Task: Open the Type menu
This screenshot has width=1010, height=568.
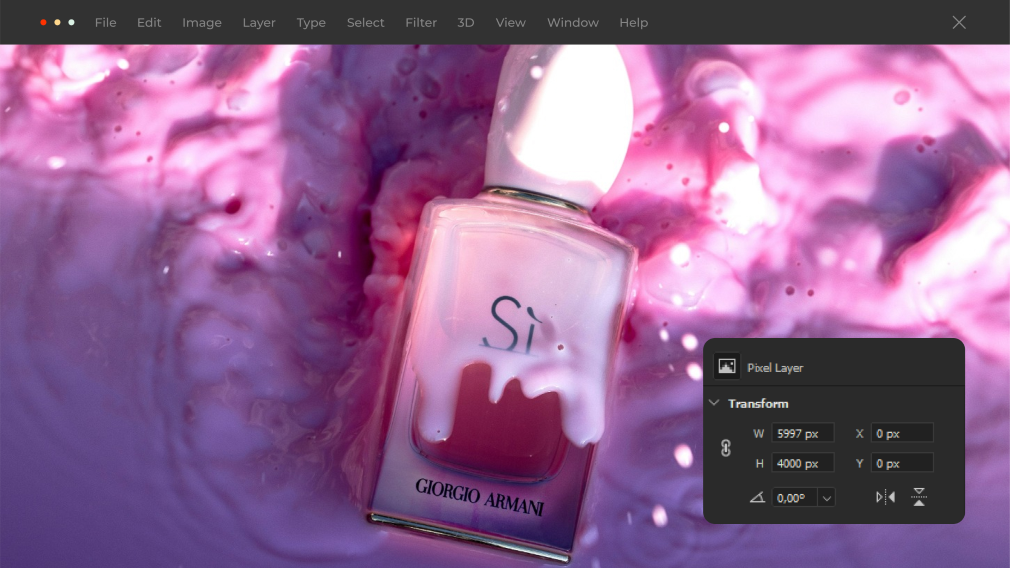Action: [311, 23]
